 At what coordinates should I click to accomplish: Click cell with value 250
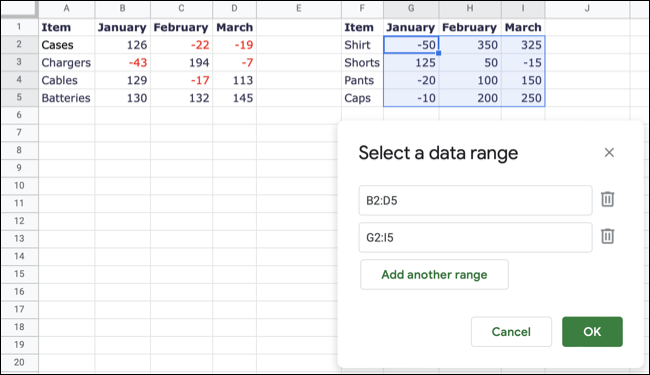point(523,98)
